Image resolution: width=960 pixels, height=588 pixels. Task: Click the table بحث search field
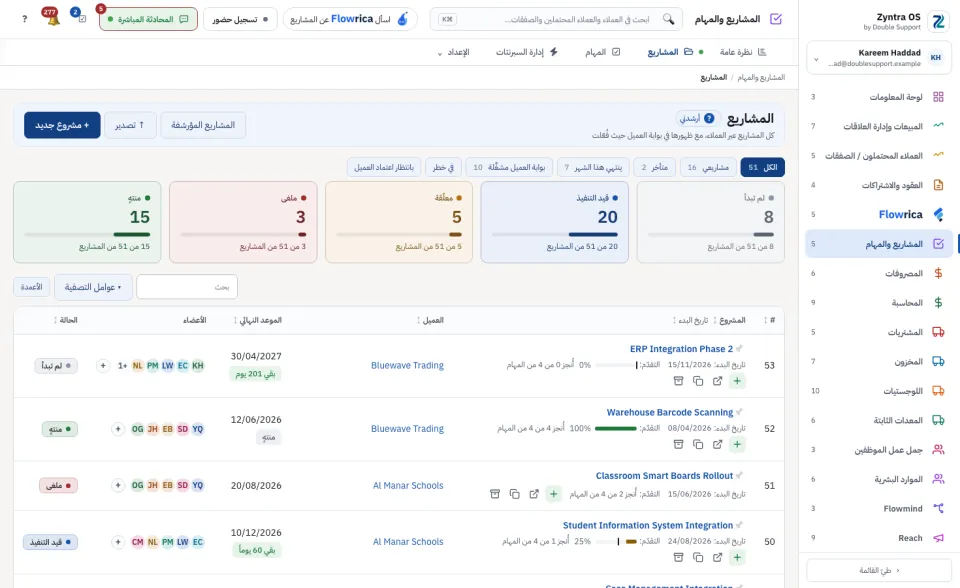(x=187, y=287)
